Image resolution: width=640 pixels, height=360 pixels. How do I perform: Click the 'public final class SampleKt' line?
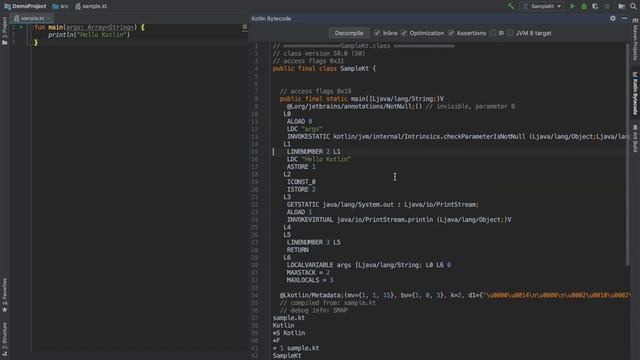[x=324, y=69]
